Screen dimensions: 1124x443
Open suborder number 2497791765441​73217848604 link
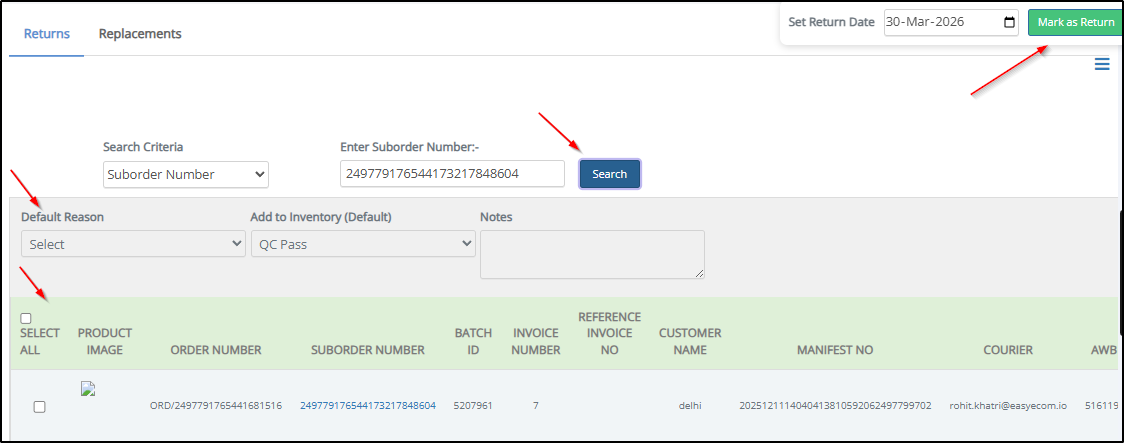coord(367,405)
